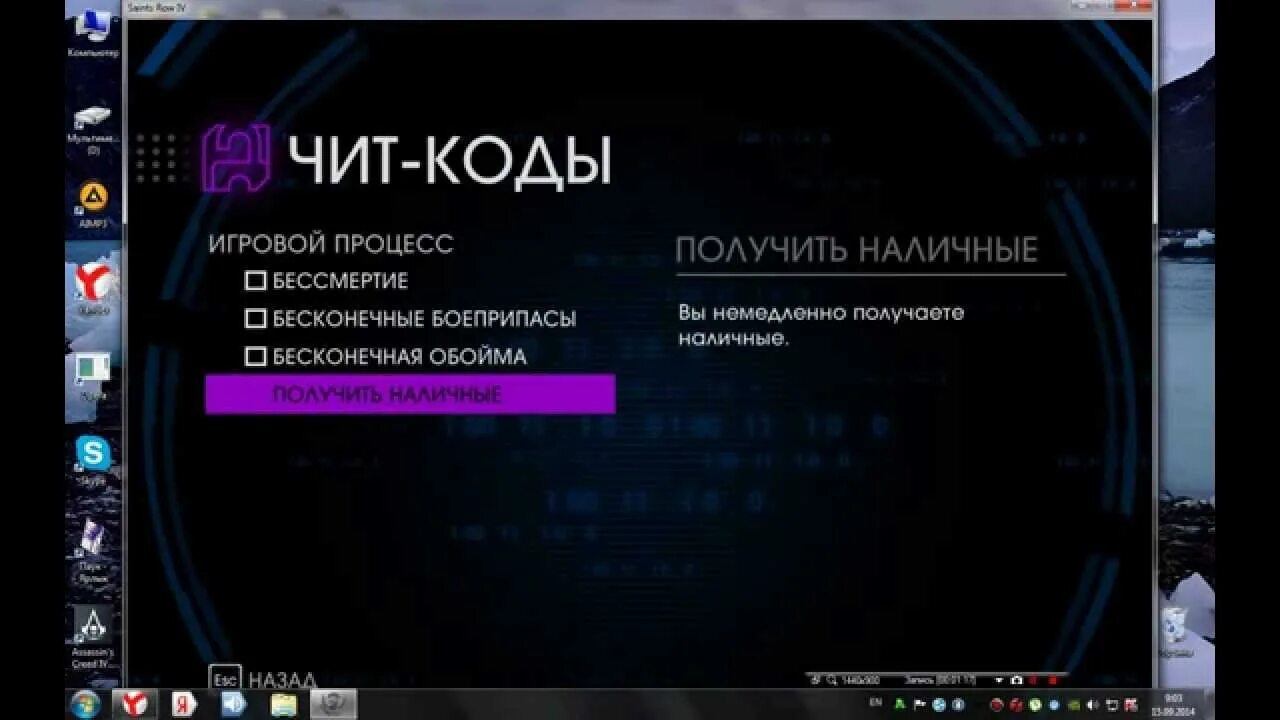
Task: Open the Компьютер desktop icon
Action: coord(93,33)
